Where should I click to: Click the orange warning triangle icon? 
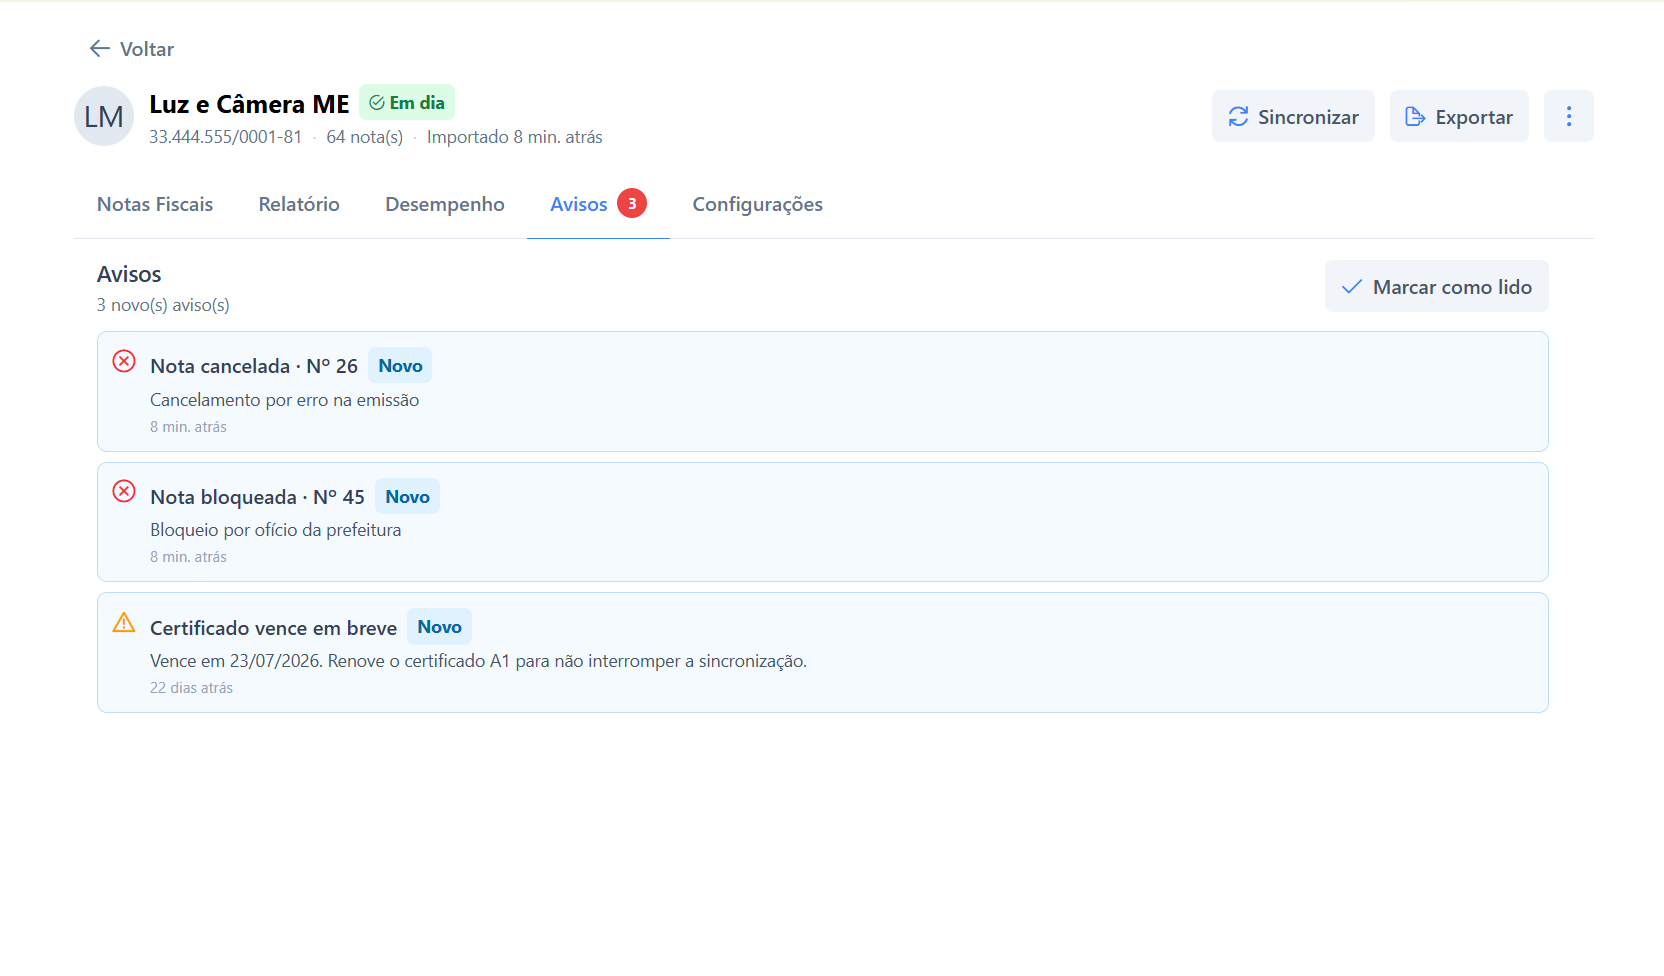pos(124,622)
